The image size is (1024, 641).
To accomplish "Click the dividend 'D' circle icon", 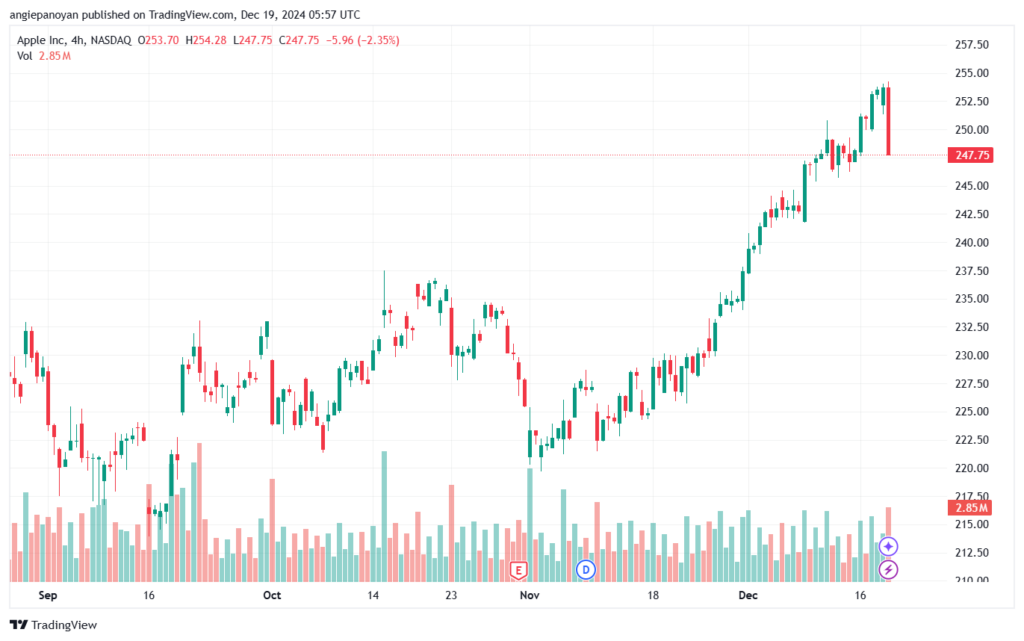I will point(586,570).
